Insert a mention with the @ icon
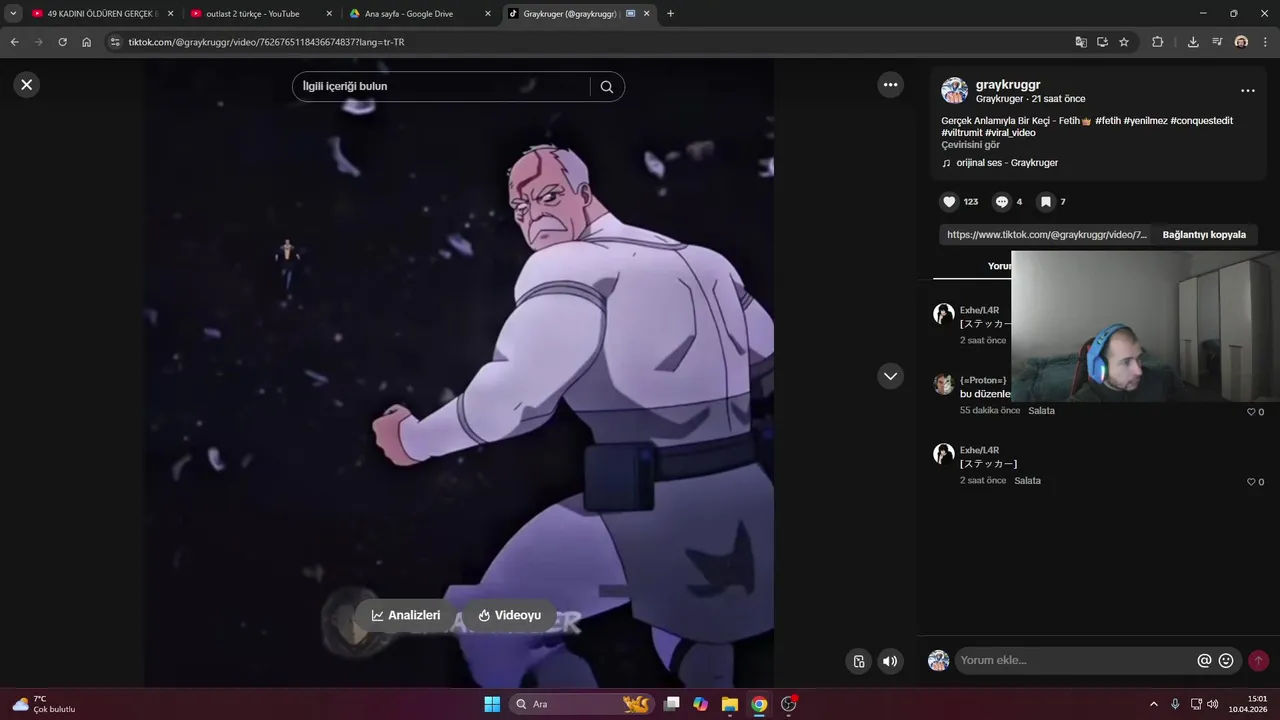Screen dimensions: 1280x720 coord(1204,661)
